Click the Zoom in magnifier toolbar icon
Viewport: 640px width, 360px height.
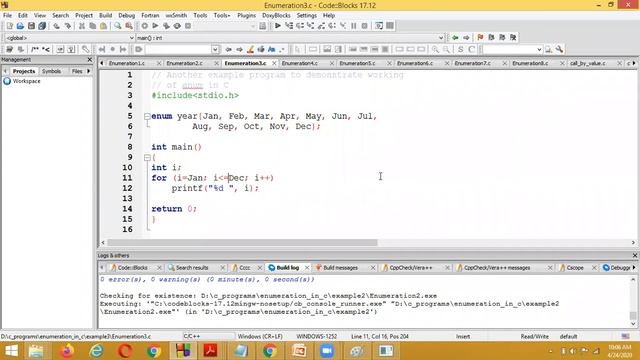tap(435, 49)
